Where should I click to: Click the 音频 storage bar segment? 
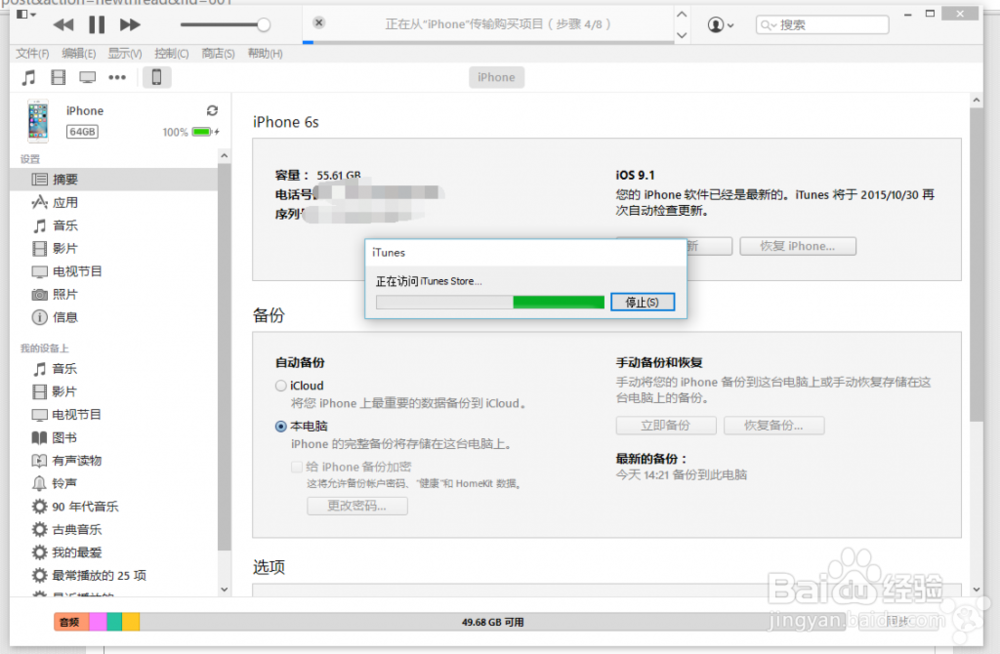click(71, 622)
